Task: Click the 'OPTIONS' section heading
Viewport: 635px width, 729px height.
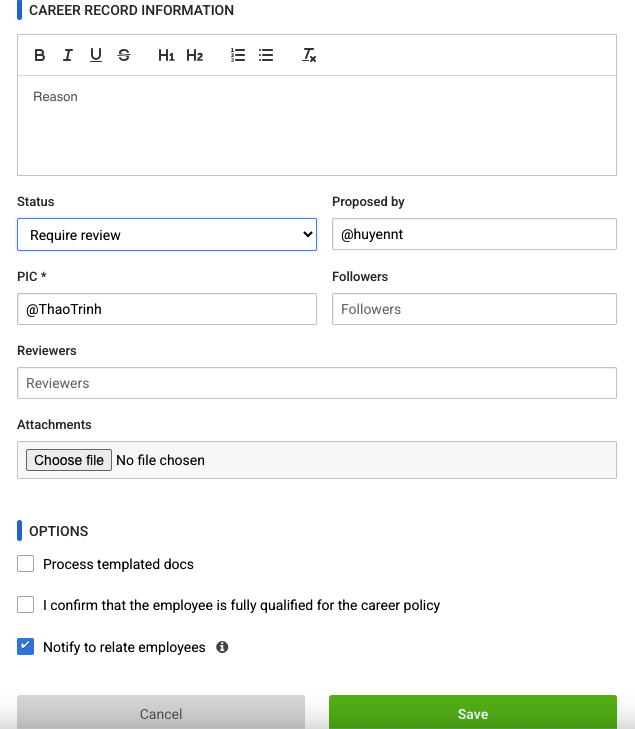Action: (x=59, y=531)
